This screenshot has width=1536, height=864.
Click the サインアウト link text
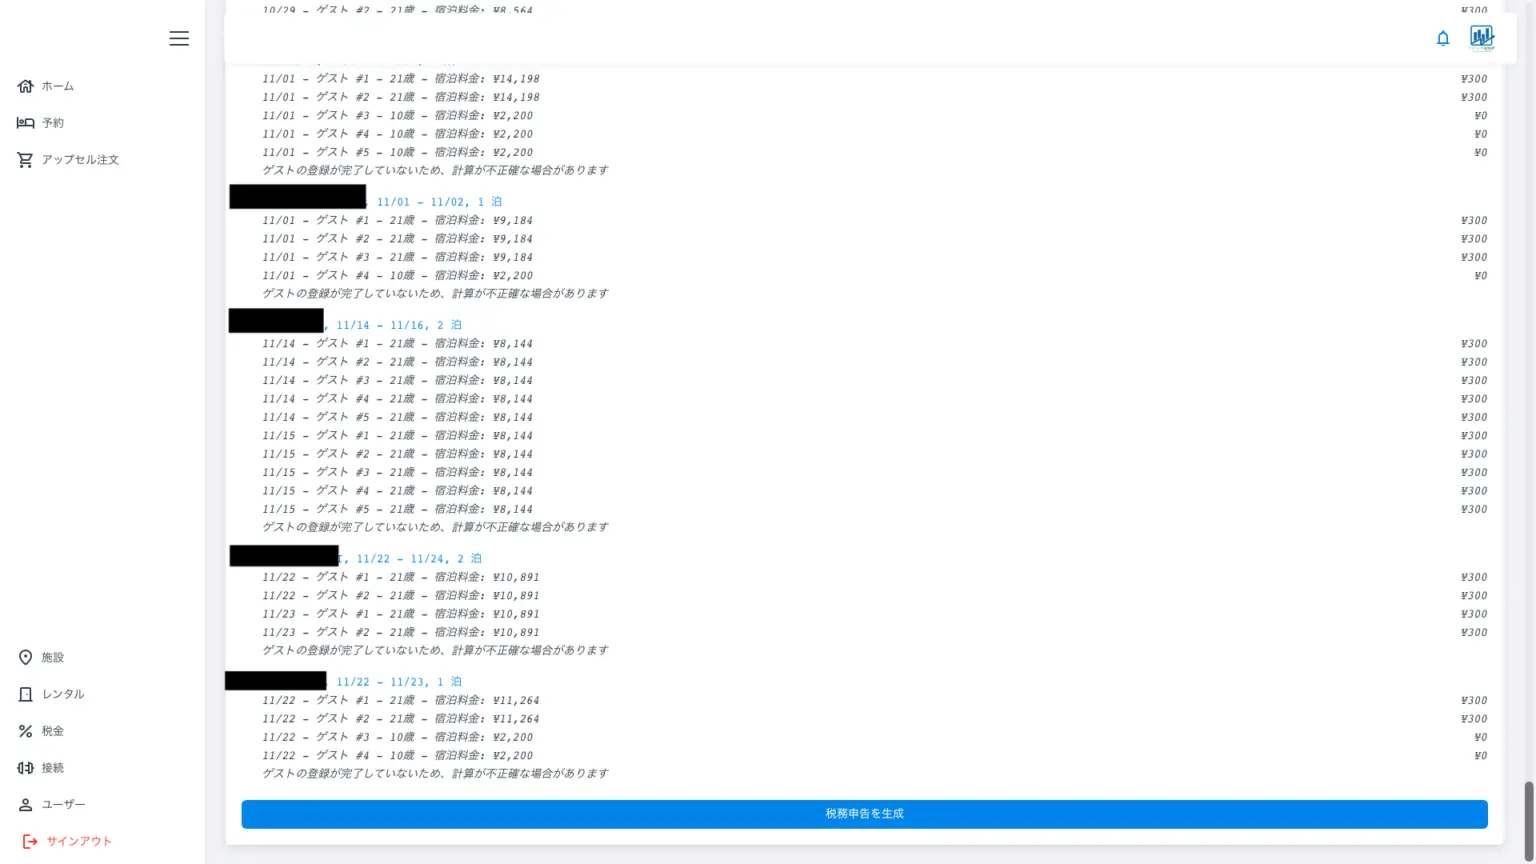pos(79,841)
